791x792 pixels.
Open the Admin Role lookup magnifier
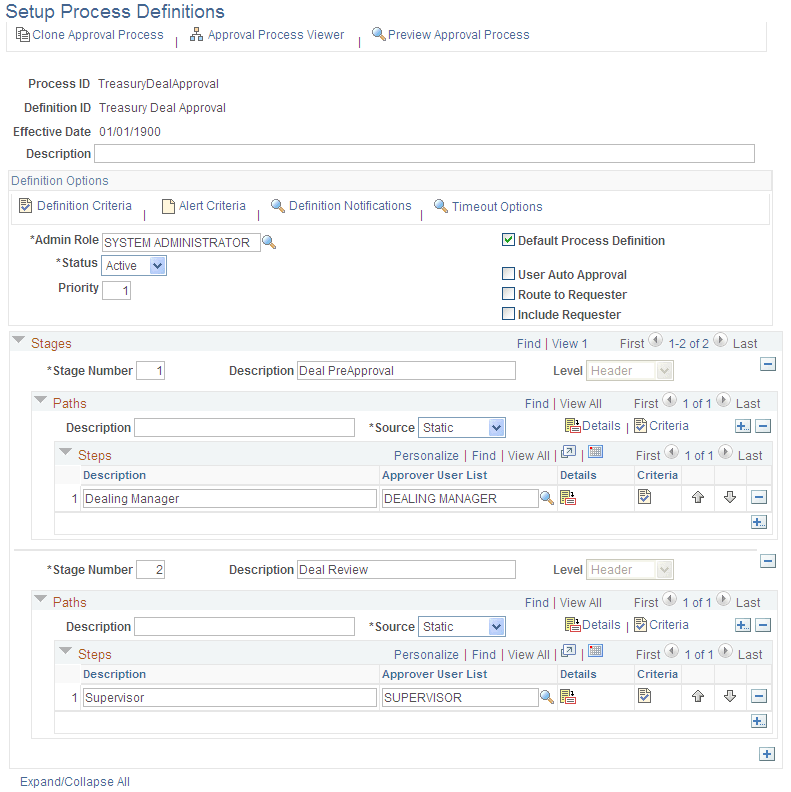point(269,242)
